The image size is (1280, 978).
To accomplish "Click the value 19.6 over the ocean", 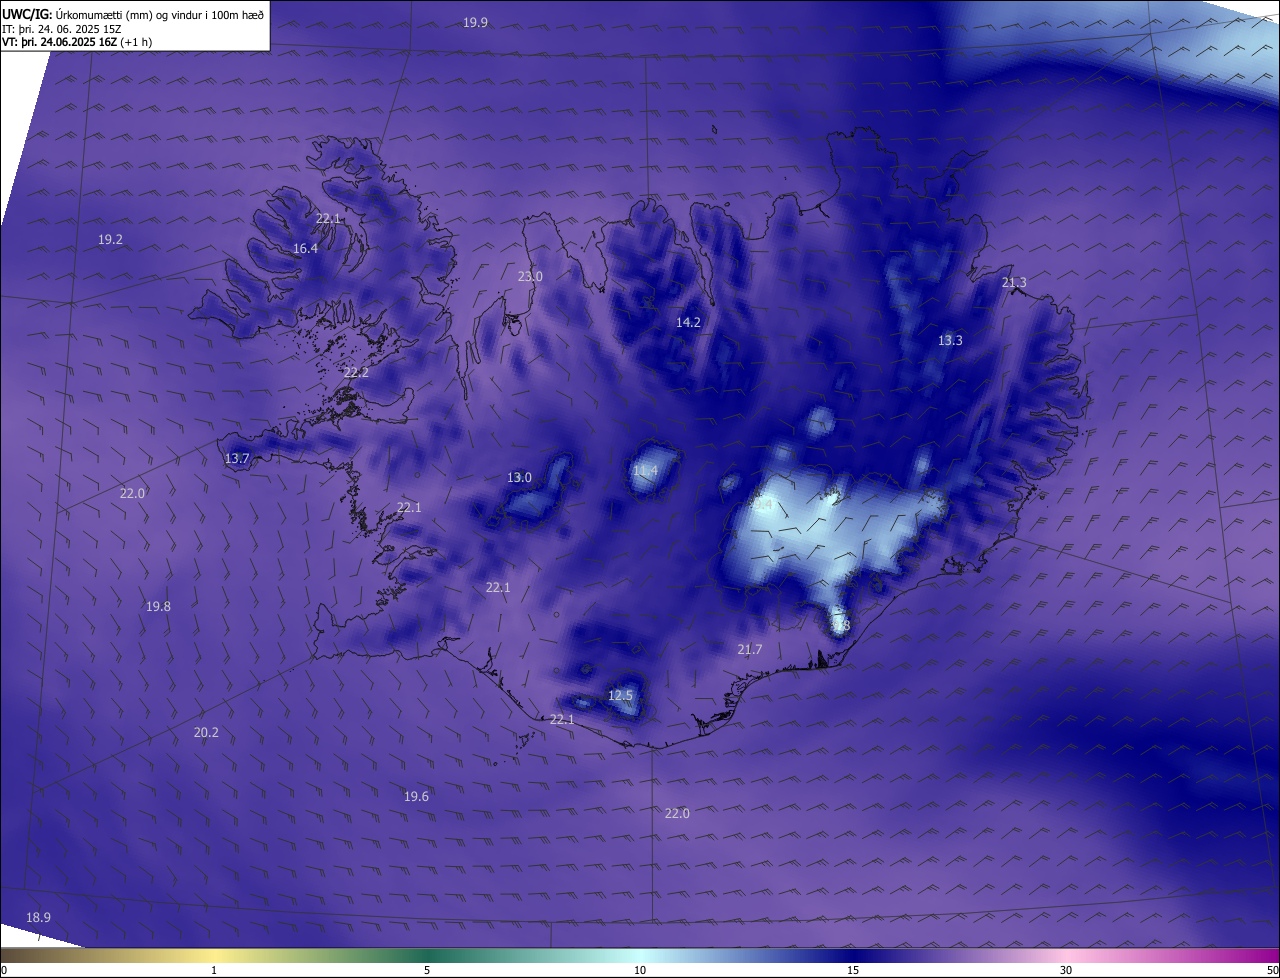I will coord(416,796).
